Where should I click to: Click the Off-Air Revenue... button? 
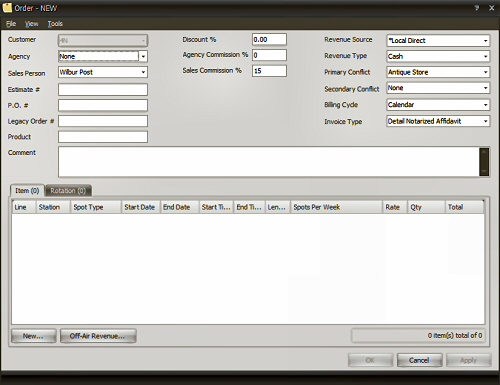tap(98, 336)
